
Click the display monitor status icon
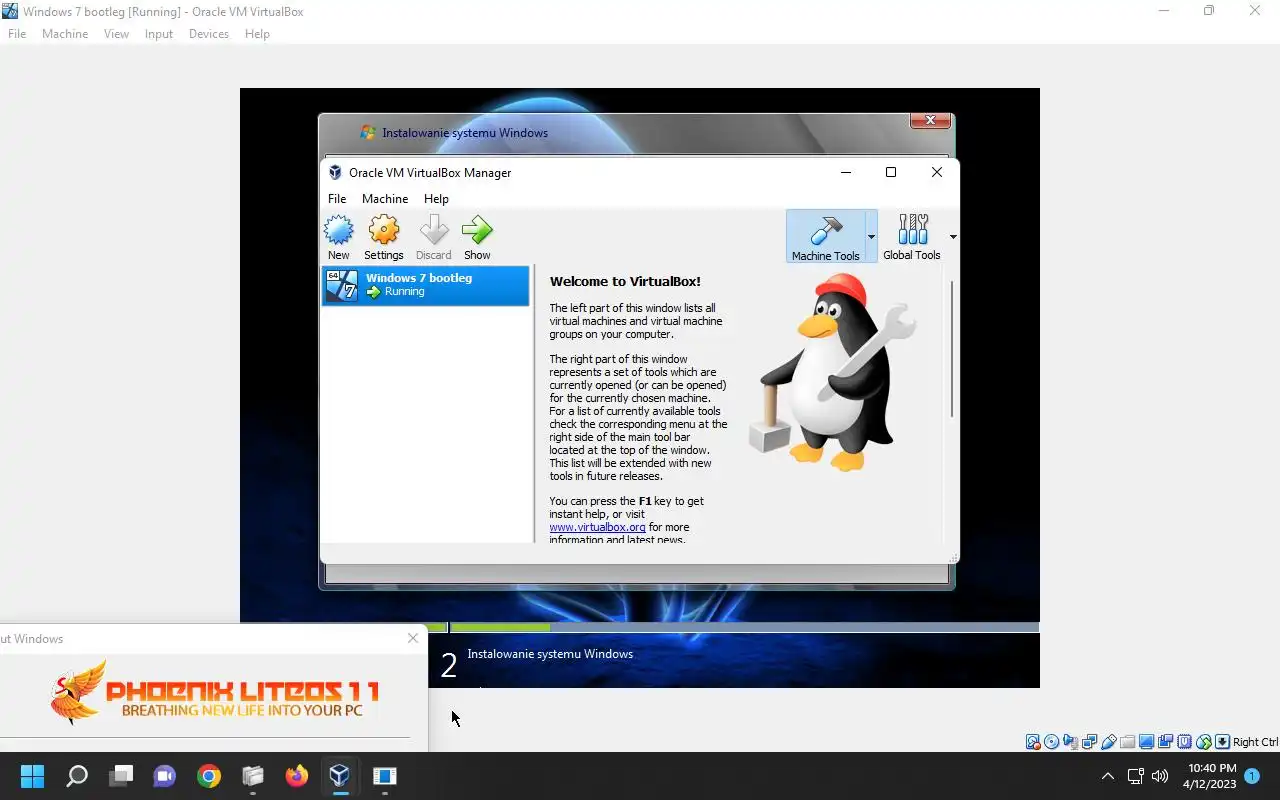coord(1146,742)
